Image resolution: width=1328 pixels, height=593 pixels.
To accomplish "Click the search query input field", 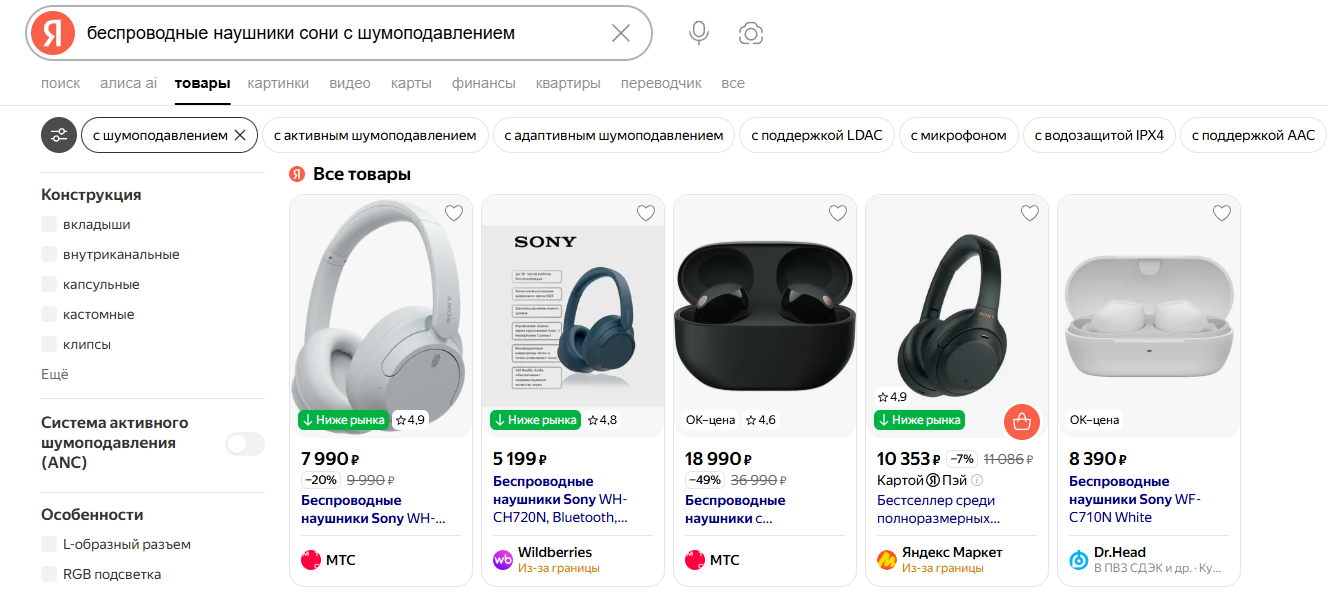I will pyautogui.click(x=340, y=33).
